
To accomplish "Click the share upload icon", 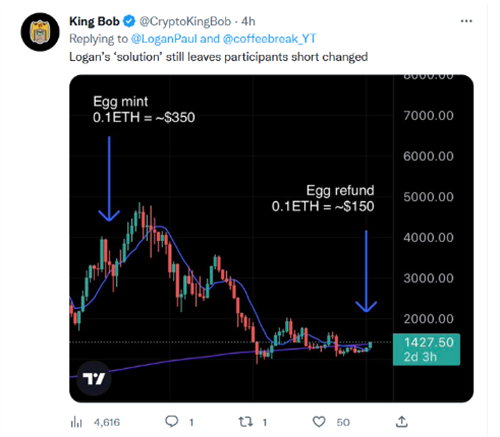I will [x=402, y=422].
